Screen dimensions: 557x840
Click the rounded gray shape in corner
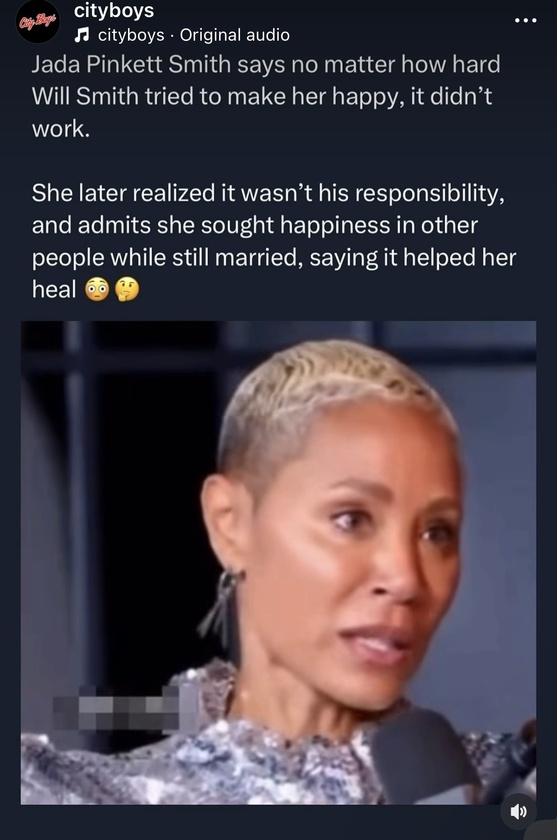pyautogui.click(x=546, y=830)
